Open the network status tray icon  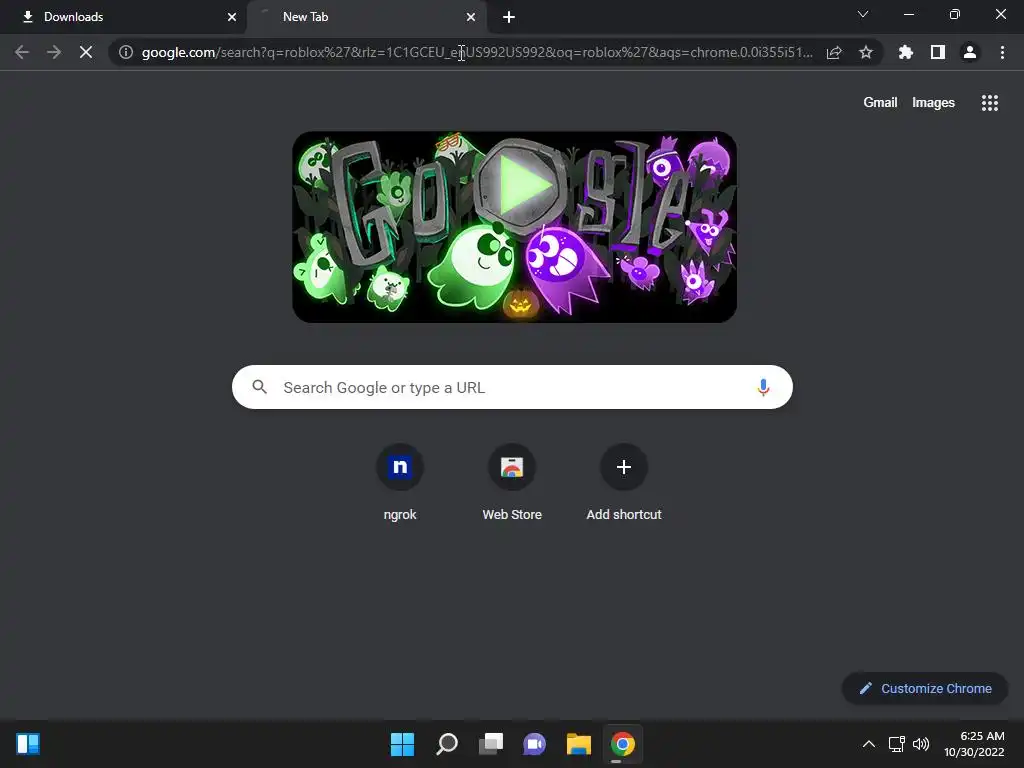897,744
